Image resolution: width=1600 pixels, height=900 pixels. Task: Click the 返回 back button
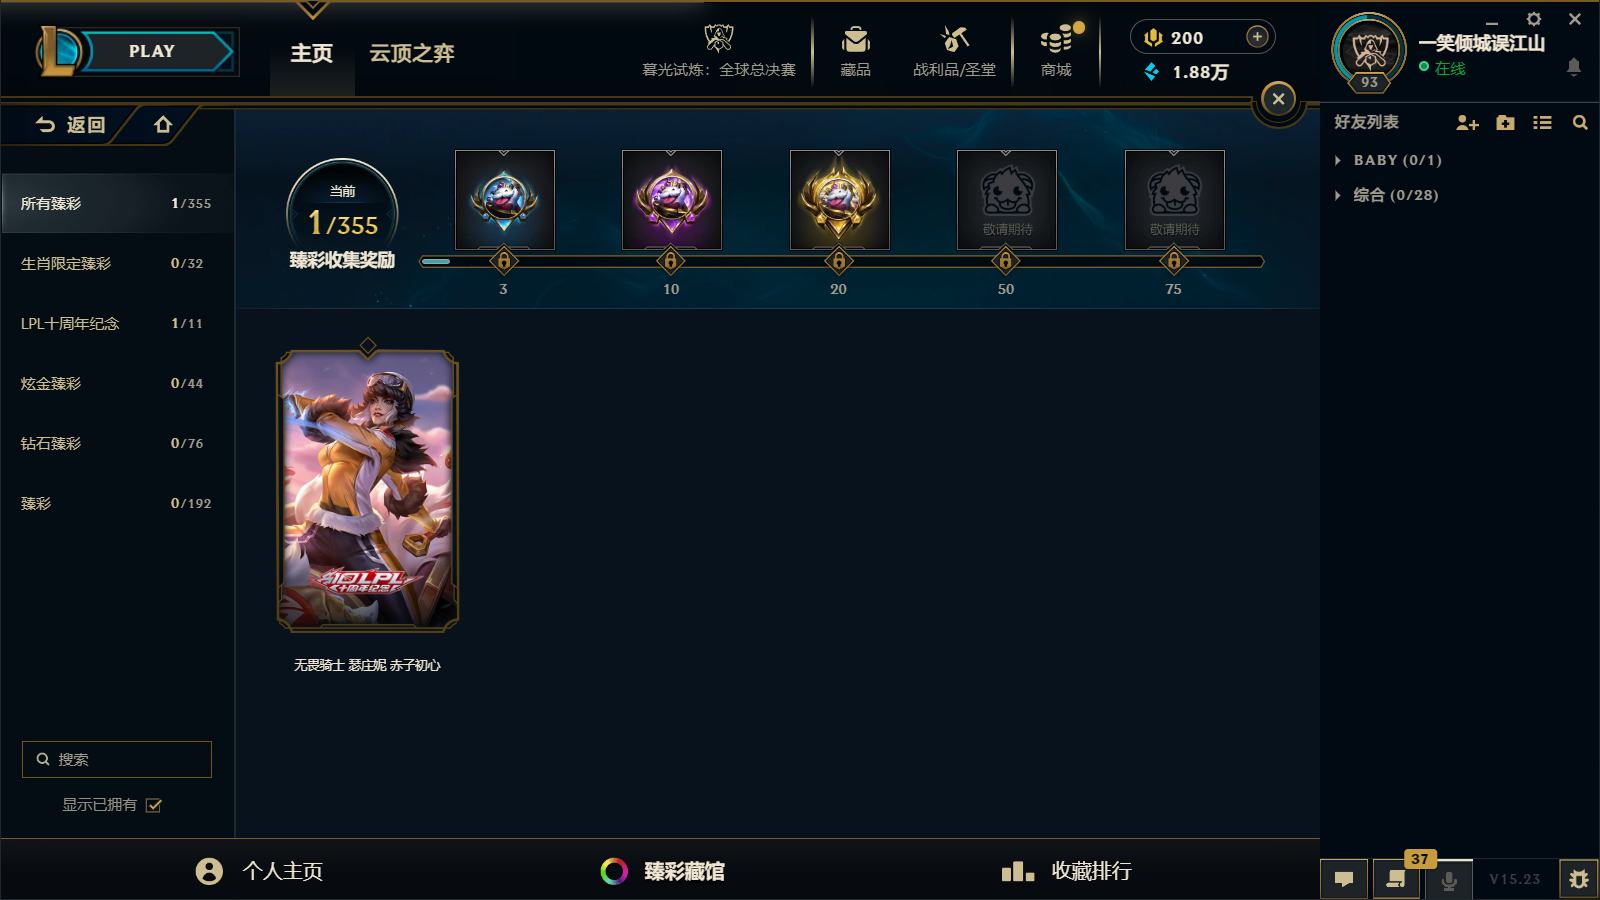pyautogui.click(x=70, y=125)
